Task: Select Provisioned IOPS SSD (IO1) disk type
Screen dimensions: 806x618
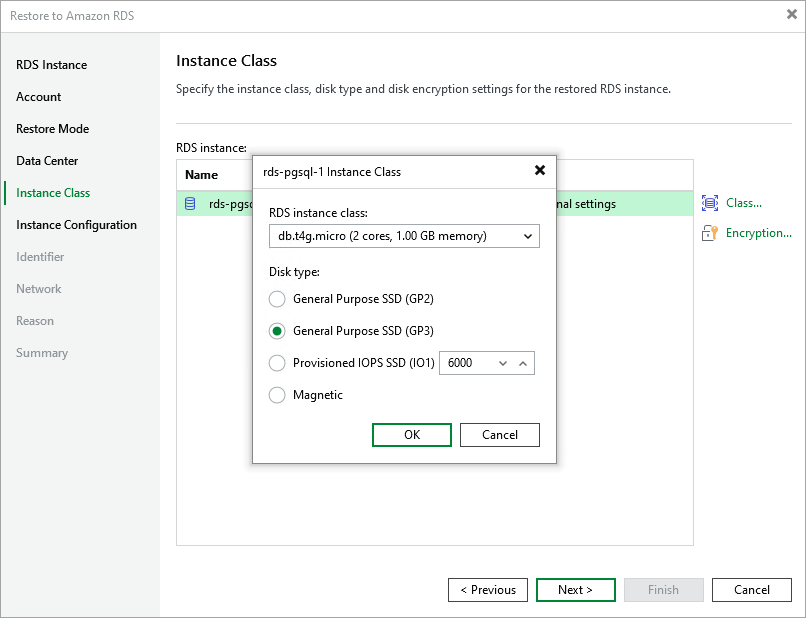Action: point(277,363)
